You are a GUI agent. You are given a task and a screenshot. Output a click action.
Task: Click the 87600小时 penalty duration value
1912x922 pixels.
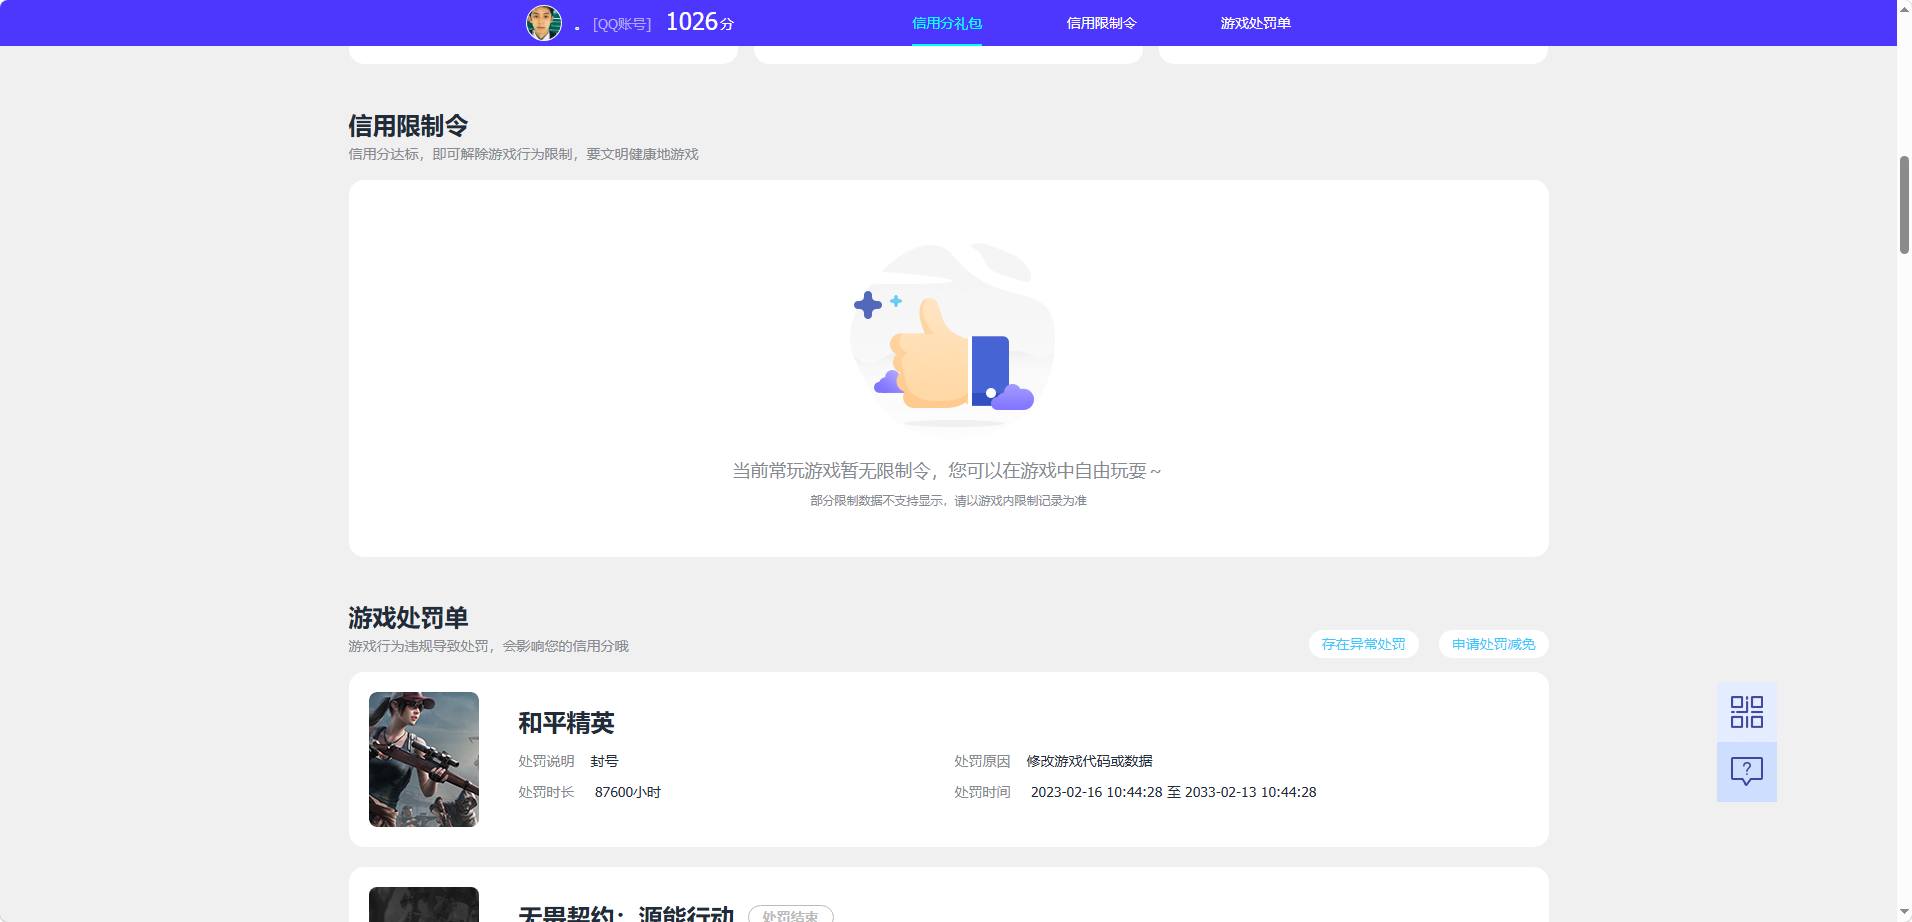pos(628,792)
